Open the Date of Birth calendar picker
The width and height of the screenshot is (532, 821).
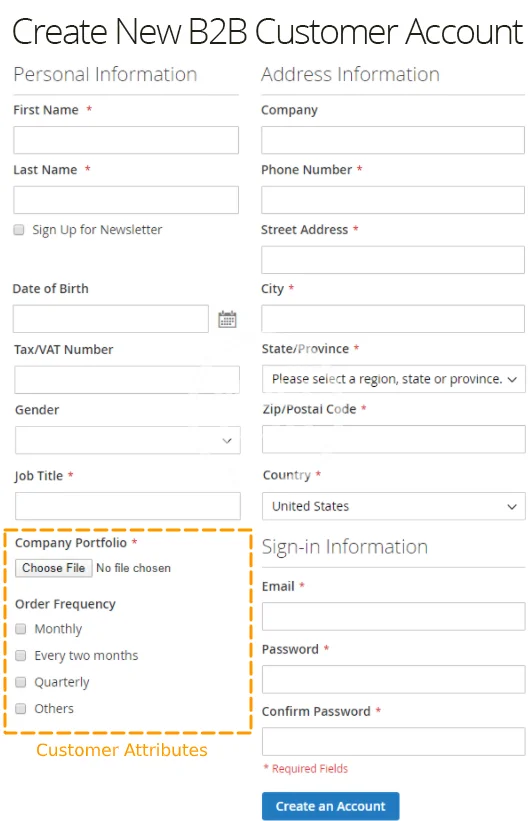tap(227, 319)
